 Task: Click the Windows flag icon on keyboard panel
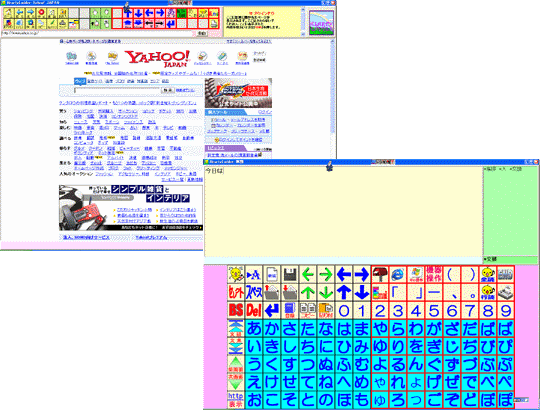point(416,274)
